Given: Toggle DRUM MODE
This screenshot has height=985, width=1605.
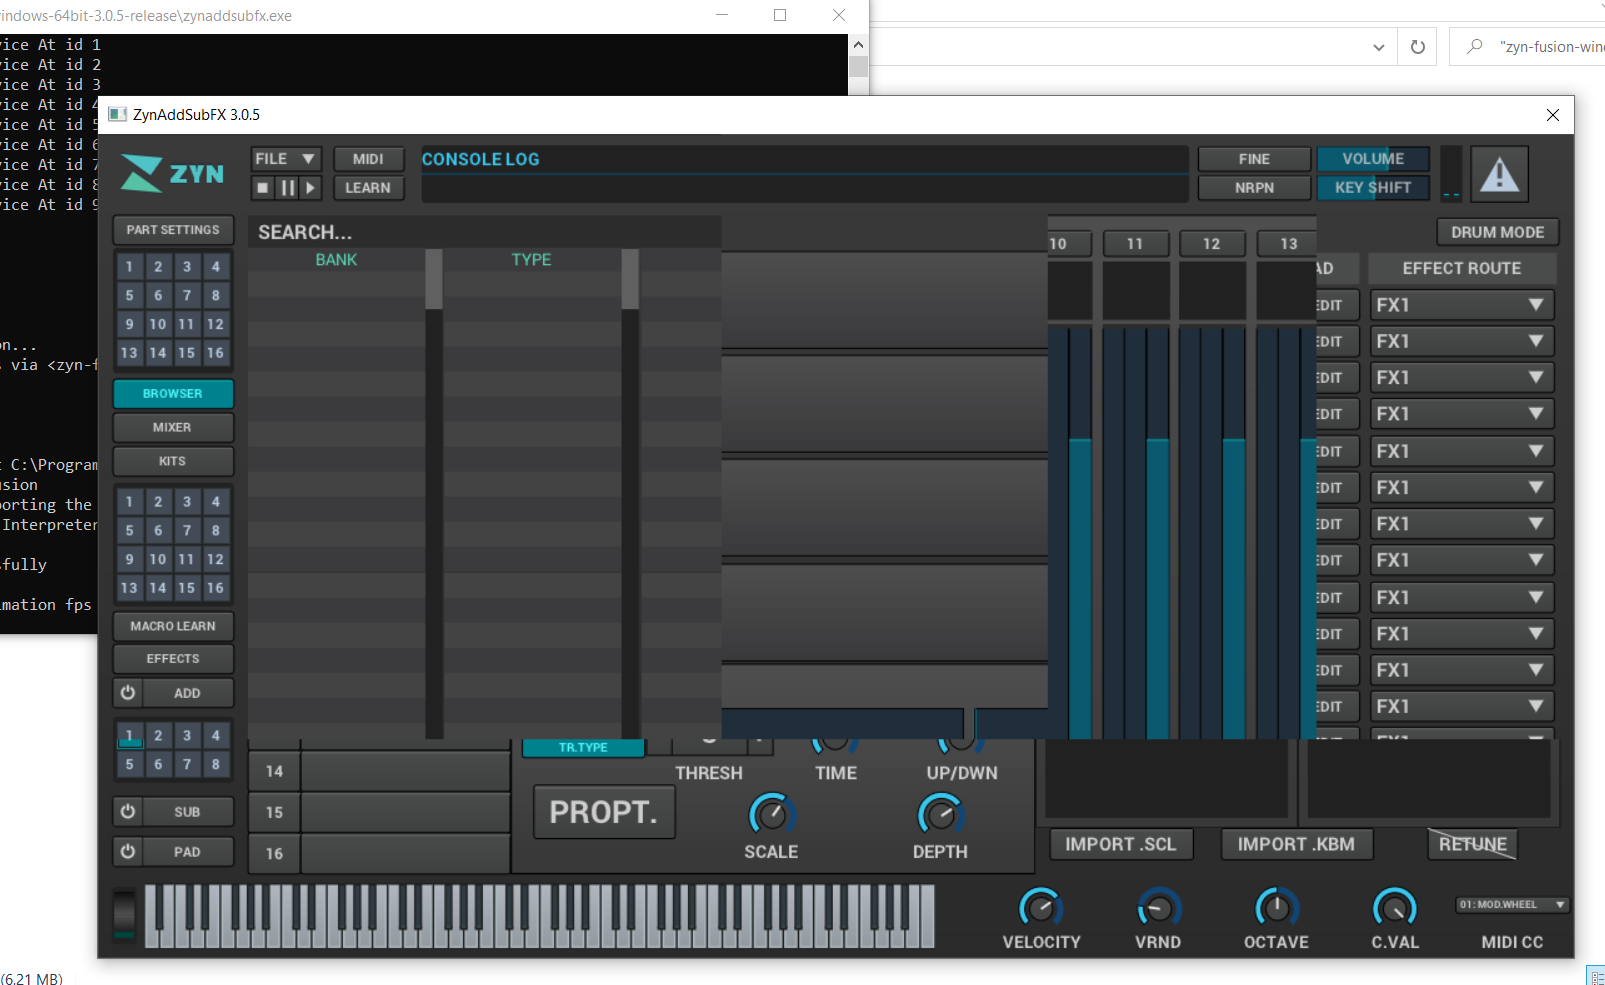Looking at the screenshot, I should [1497, 232].
